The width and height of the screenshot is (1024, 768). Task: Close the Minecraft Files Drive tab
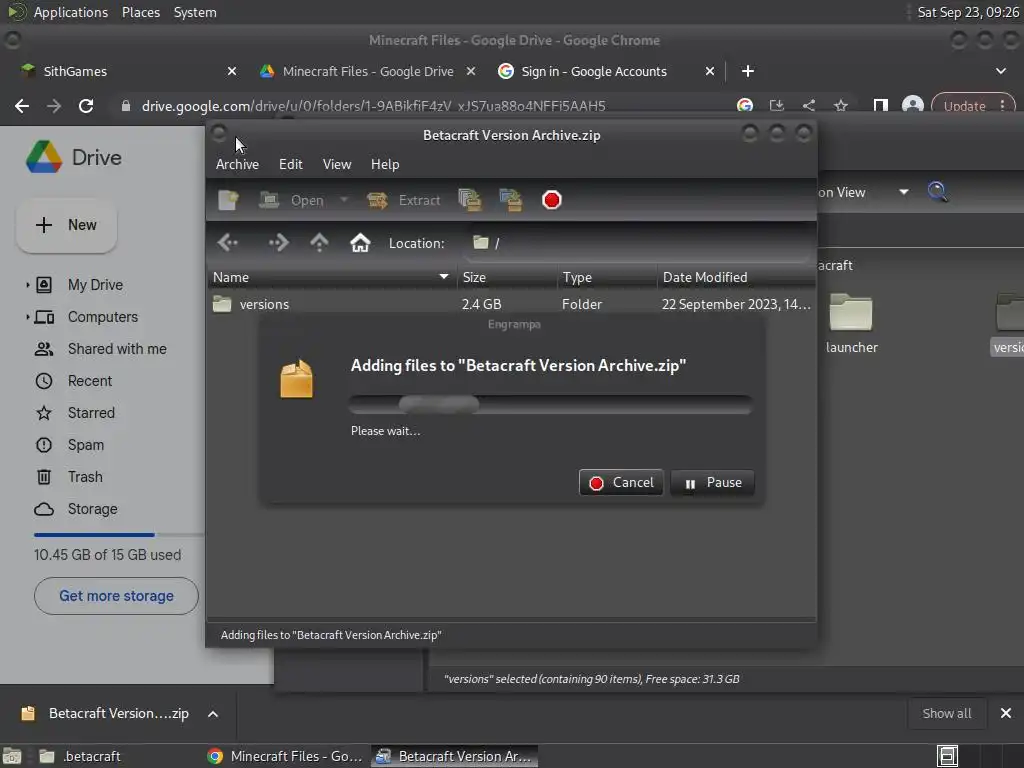471,71
